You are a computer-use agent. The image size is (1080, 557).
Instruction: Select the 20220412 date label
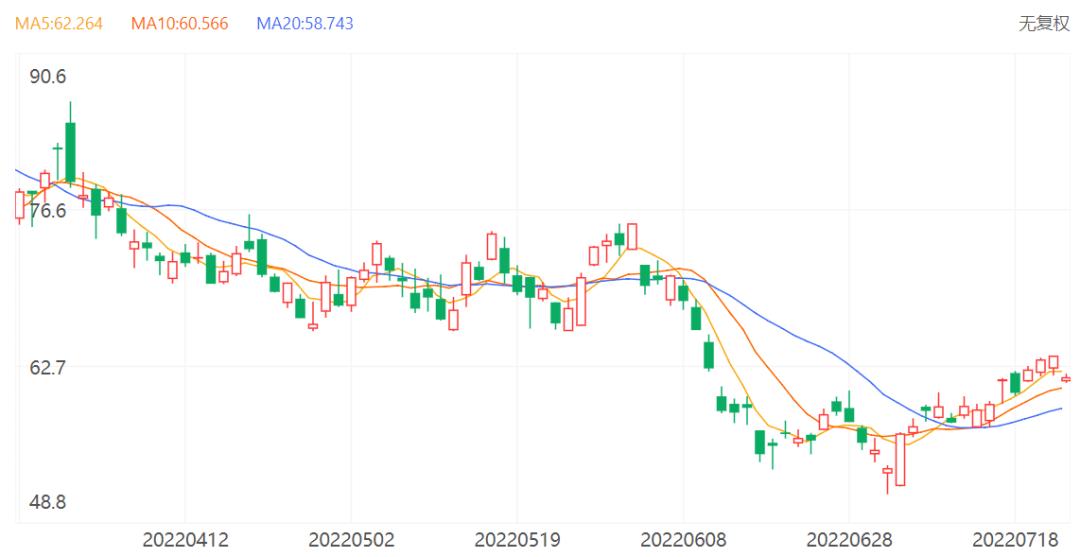coord(185,540)
